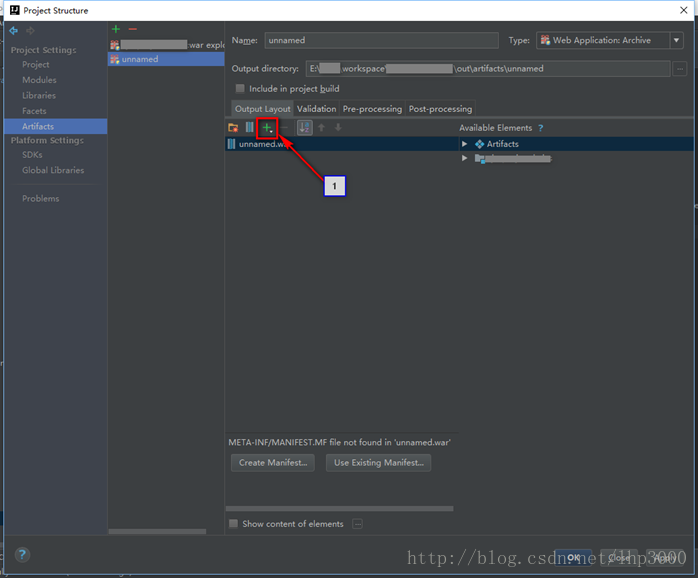Open Facets settings
The width and height of the screenshot is (698, 578).
pos(34,111)
